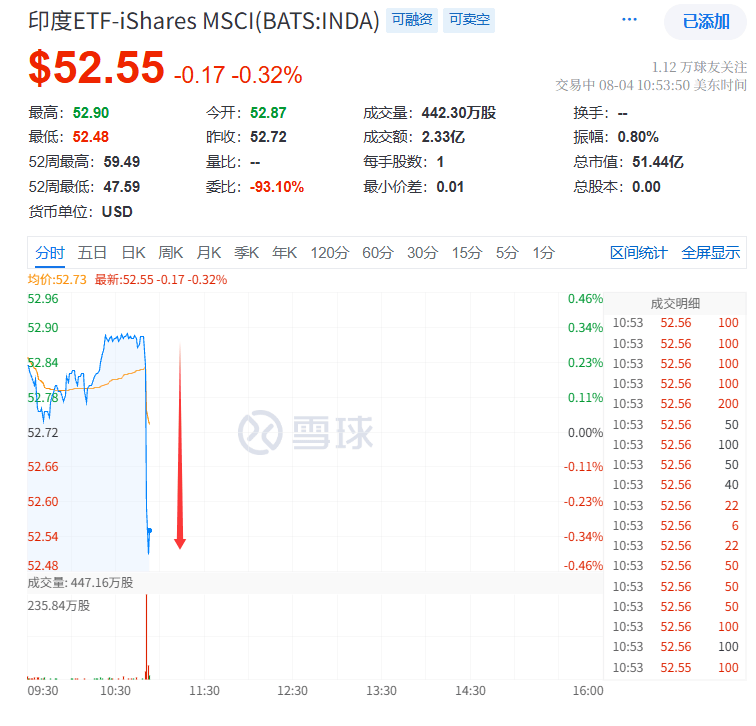The image size is (756, 726).
Task: Select the 季K chart tab
Action: 246,253
